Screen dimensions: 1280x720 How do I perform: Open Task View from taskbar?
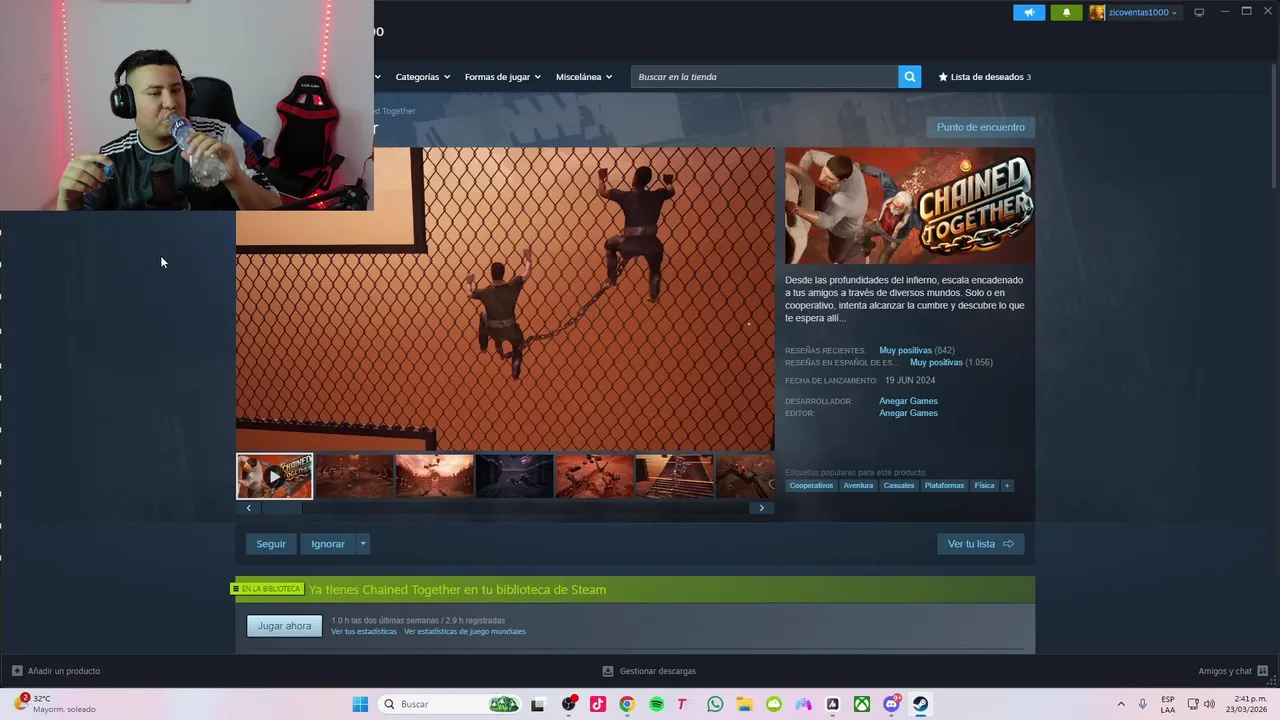538,704
